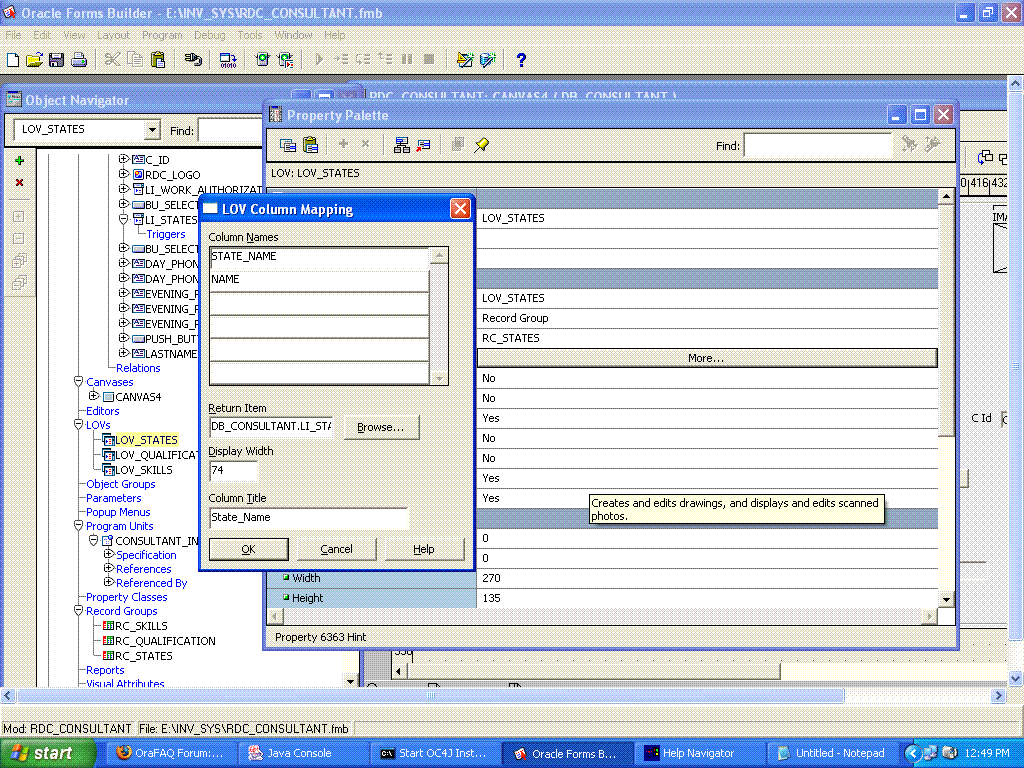The height and width of the screenshot is (768, 1024).
Task: Click the More... button in Property Palette
Action: click(707, 358)
